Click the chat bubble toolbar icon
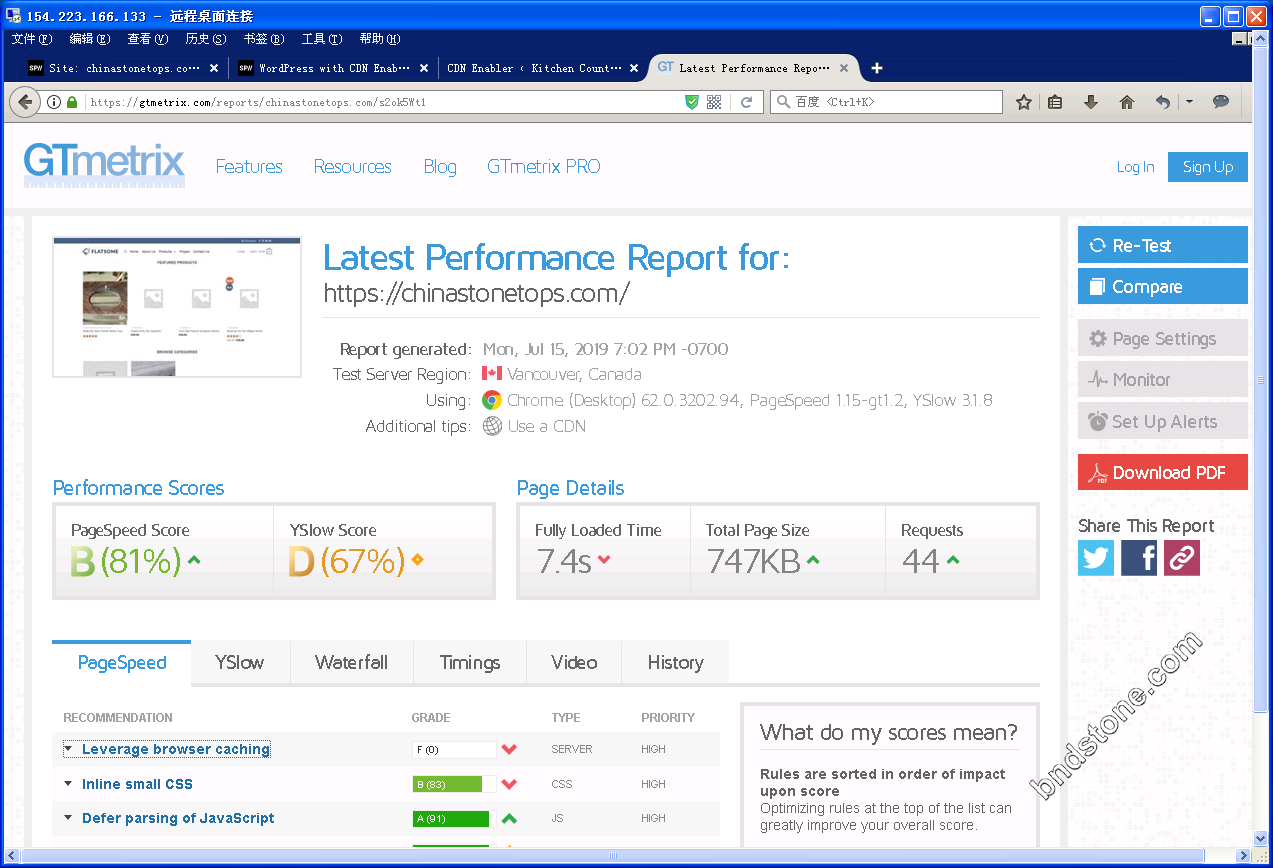1273x868 pixels. pyautogui.click(x=1220, y=102)
